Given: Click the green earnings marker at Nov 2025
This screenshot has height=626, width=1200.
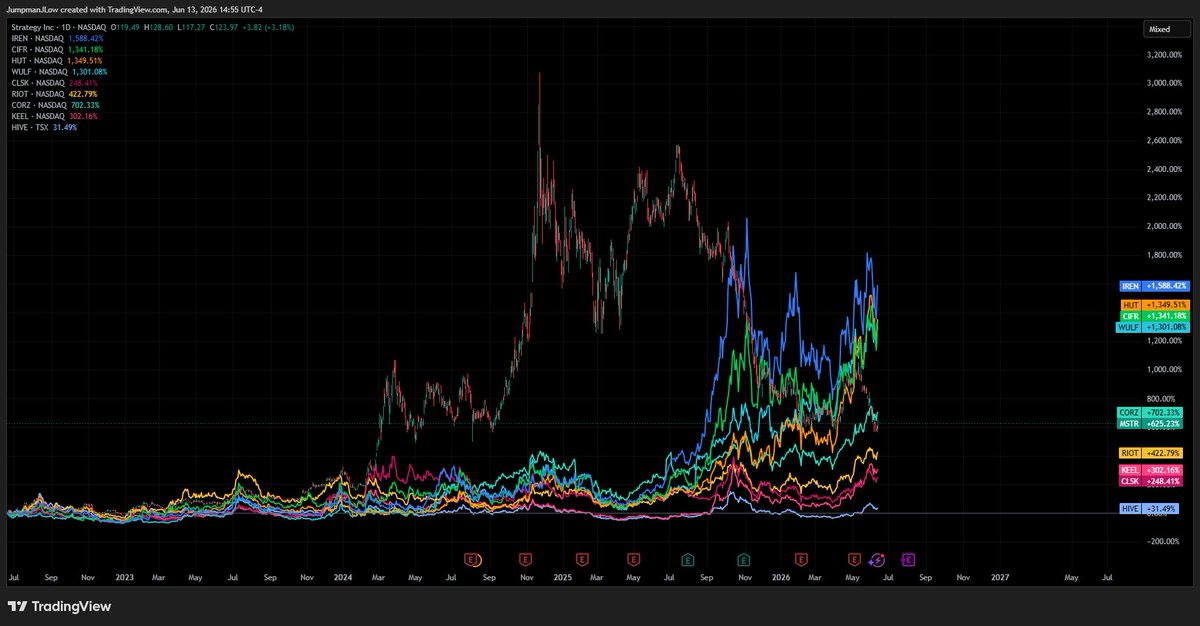Looking at the screenshot, I should (x=743, y=558).
